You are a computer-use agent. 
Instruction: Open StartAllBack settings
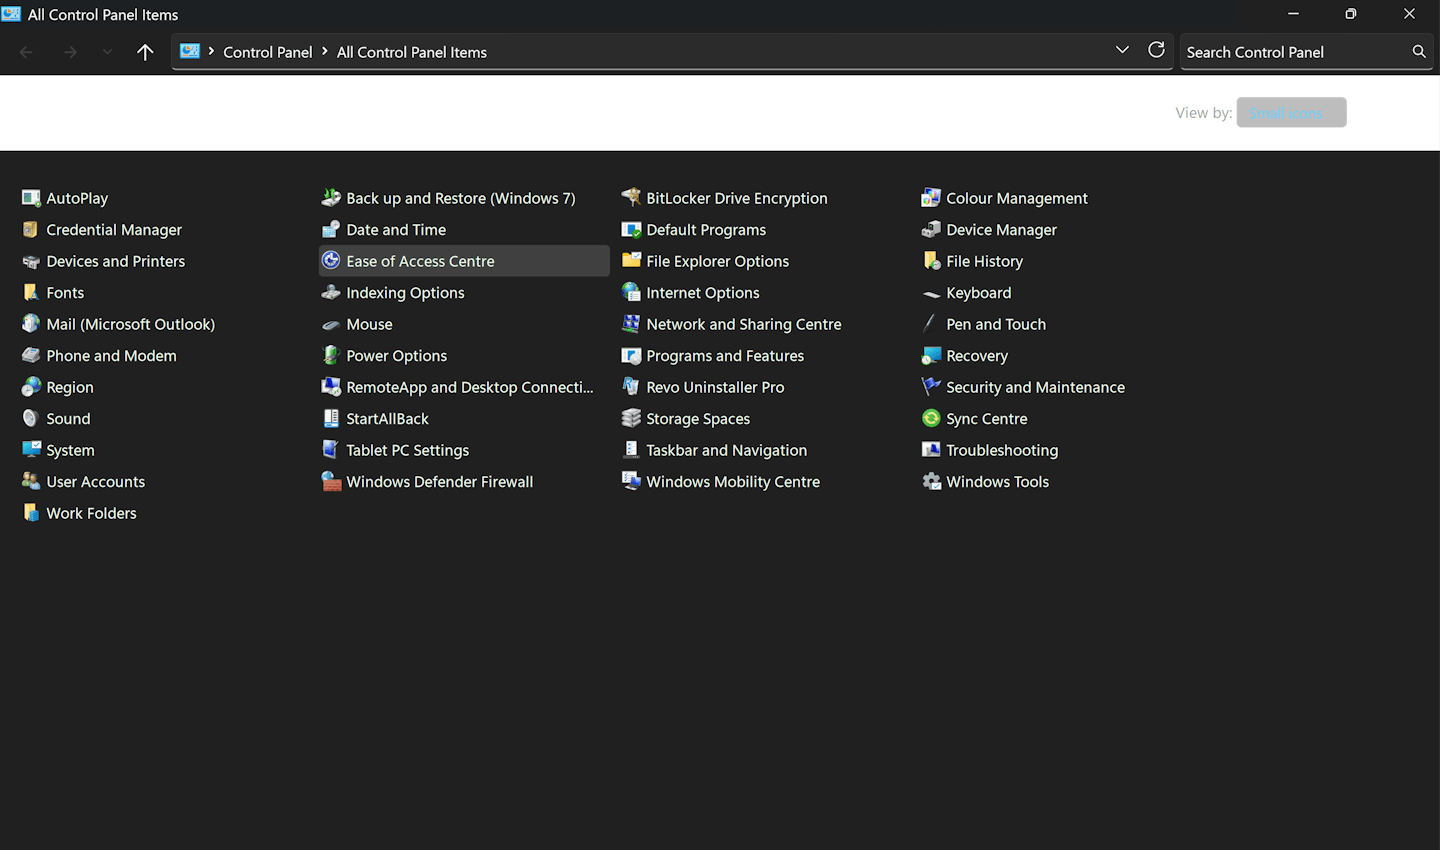click(x=388, y=418)
